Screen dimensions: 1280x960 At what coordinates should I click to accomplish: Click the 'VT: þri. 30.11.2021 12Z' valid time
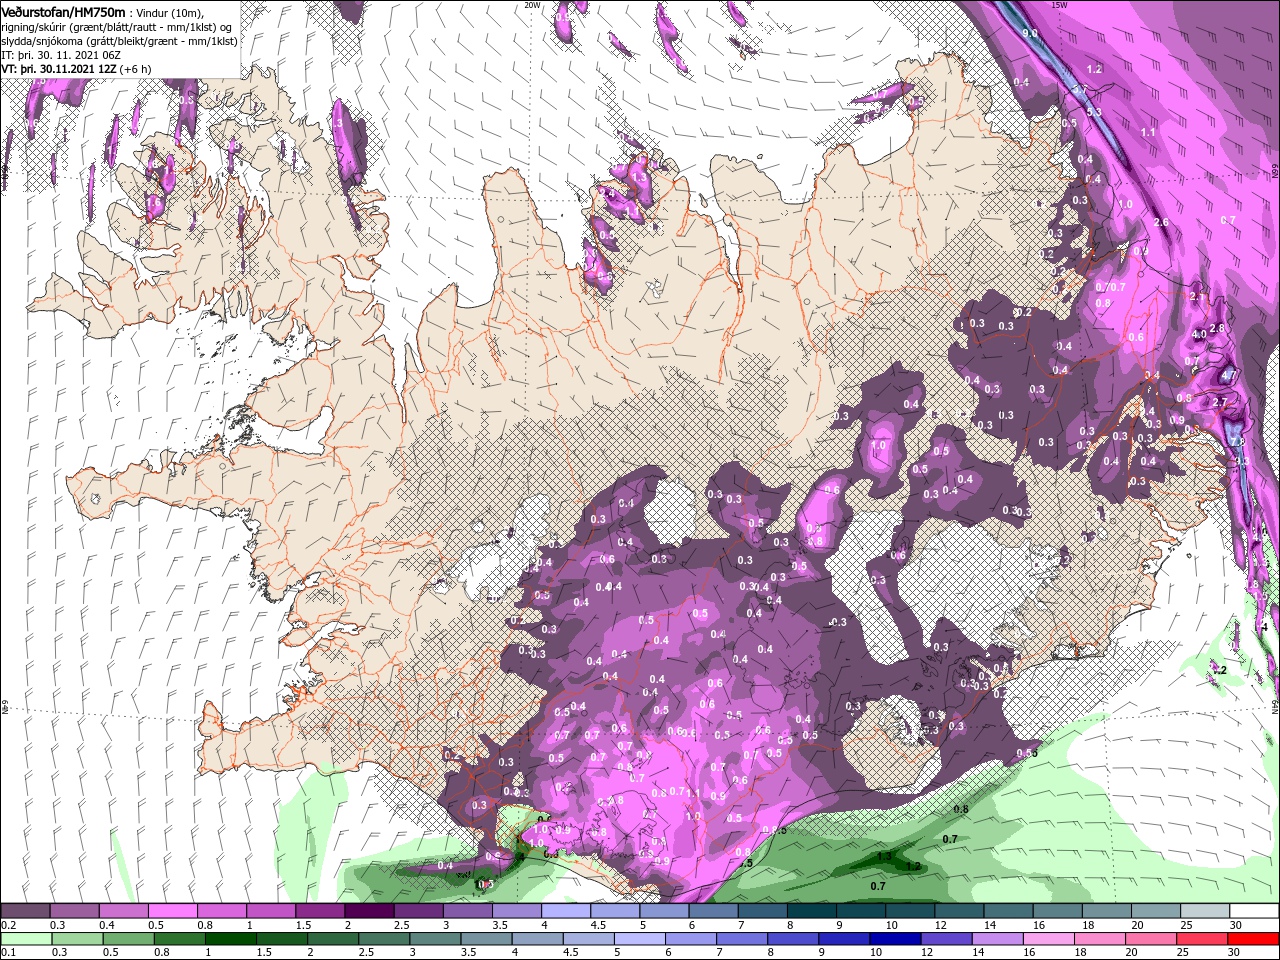[x=59, y=69]
